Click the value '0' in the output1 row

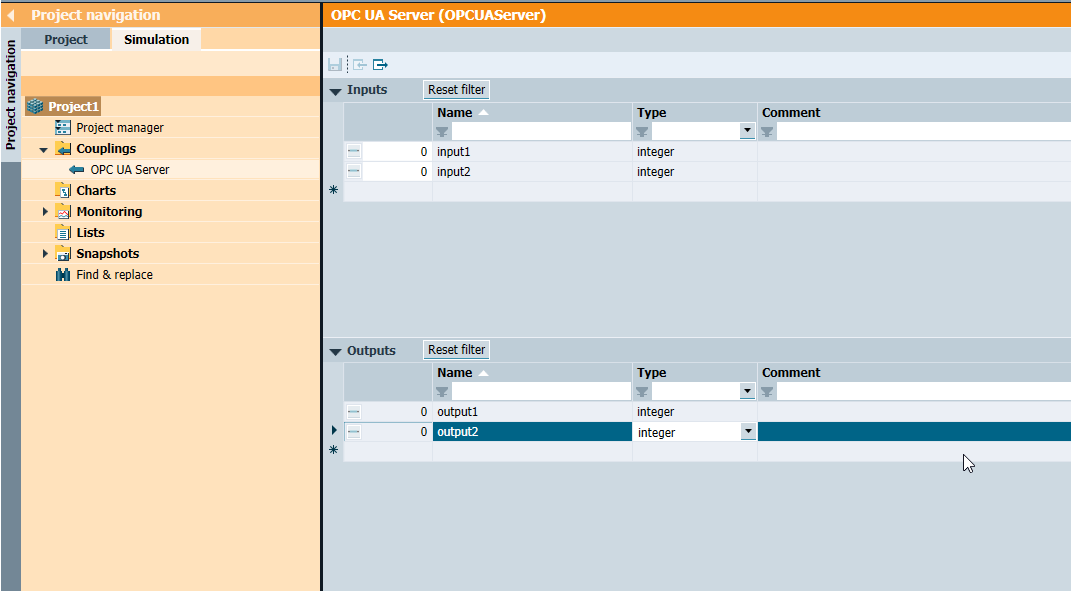coord(423,412)
